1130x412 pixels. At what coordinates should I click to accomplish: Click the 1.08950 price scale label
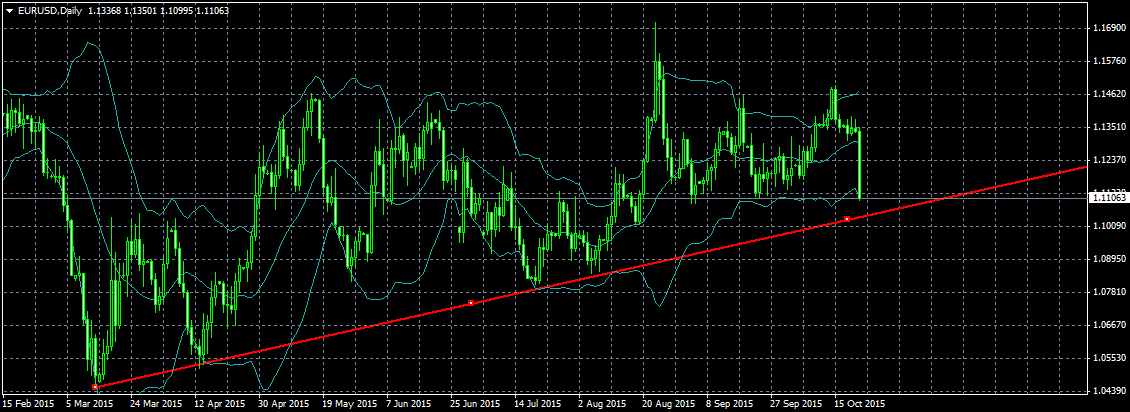coord(1108,259)
